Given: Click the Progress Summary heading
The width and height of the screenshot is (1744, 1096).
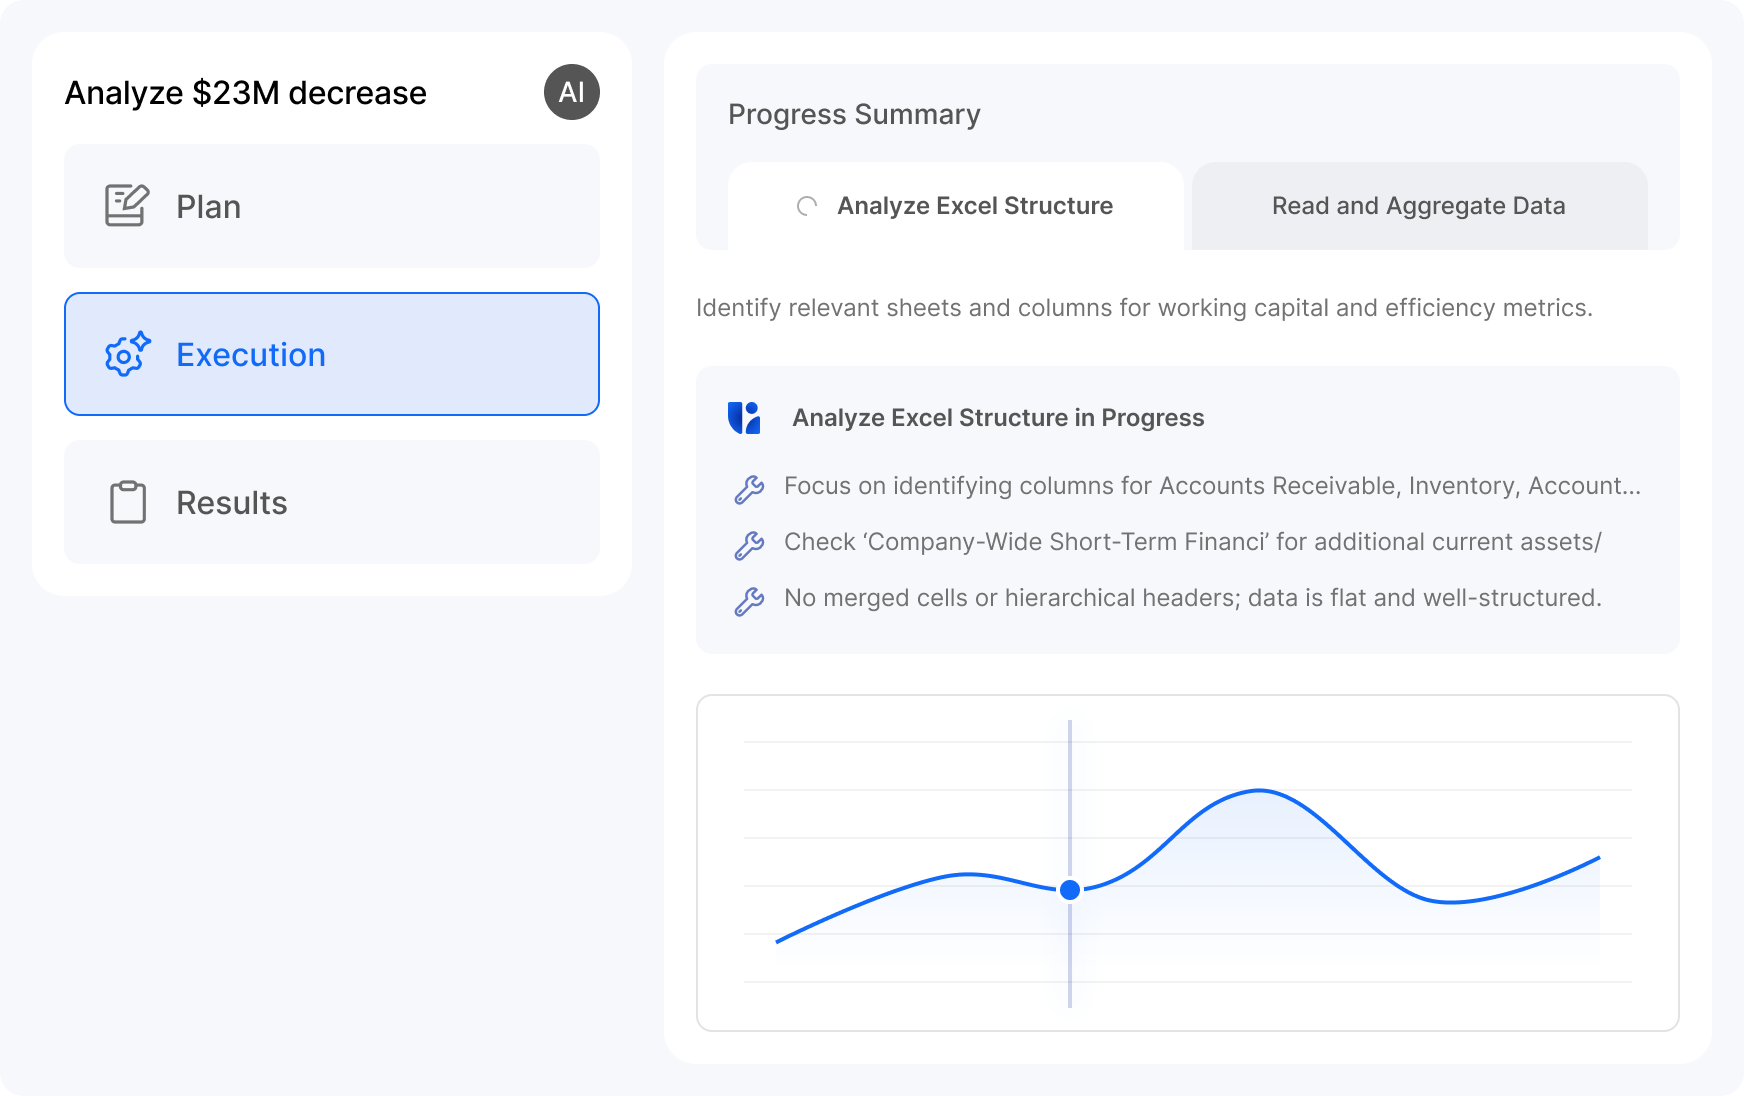Looking at the screenshot, I should tap(854, 114).
